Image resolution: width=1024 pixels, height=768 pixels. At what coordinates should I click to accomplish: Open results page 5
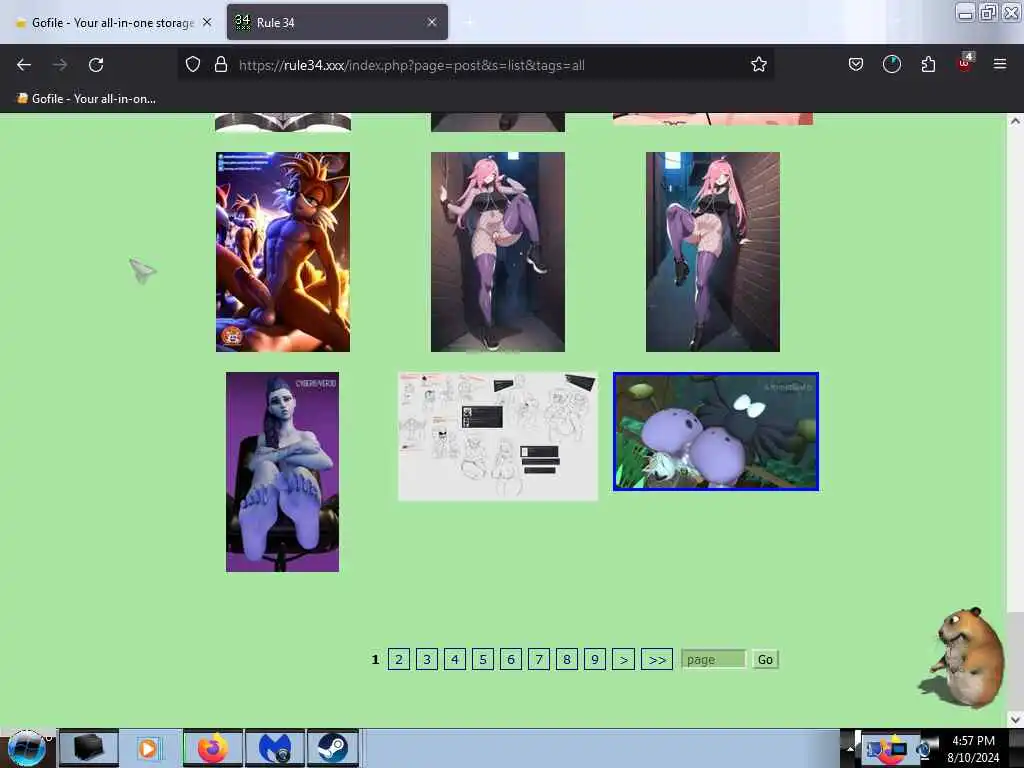pyautogui.click(x=483, y=660)
